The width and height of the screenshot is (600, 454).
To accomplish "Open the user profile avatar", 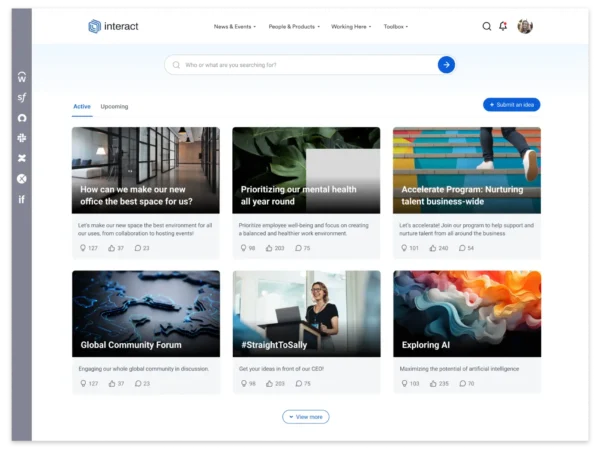I will (x=525, y=26).
